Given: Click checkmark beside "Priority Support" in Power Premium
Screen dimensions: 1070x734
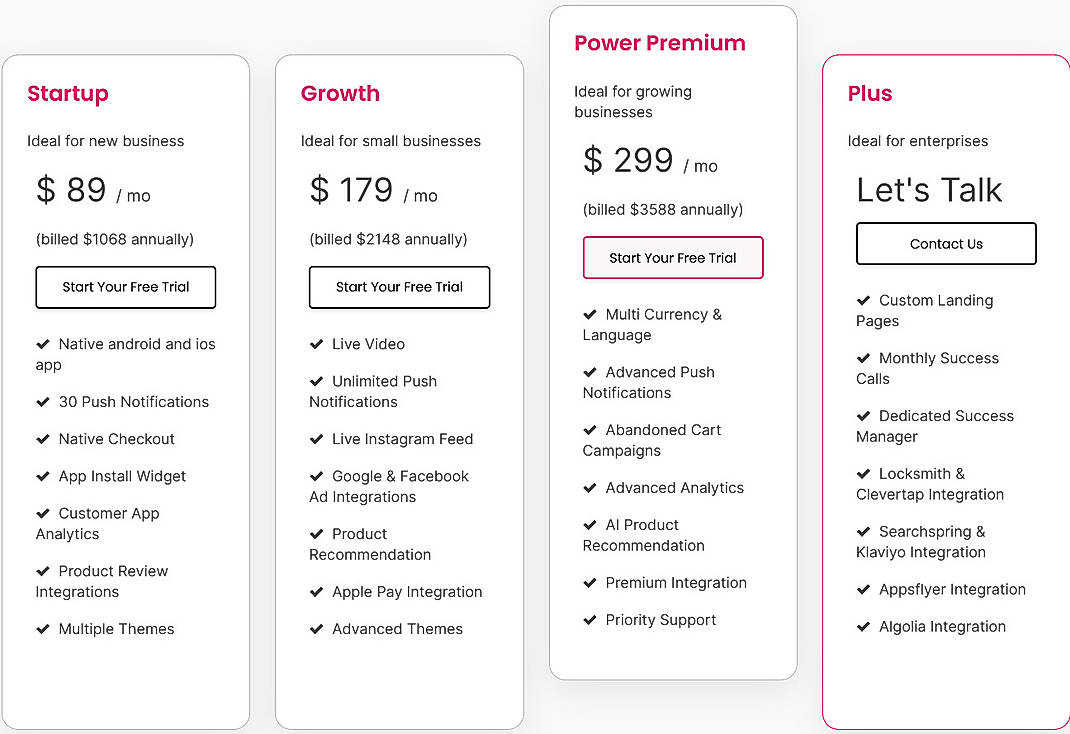Looking at the screenshot, I should [589, 619].
